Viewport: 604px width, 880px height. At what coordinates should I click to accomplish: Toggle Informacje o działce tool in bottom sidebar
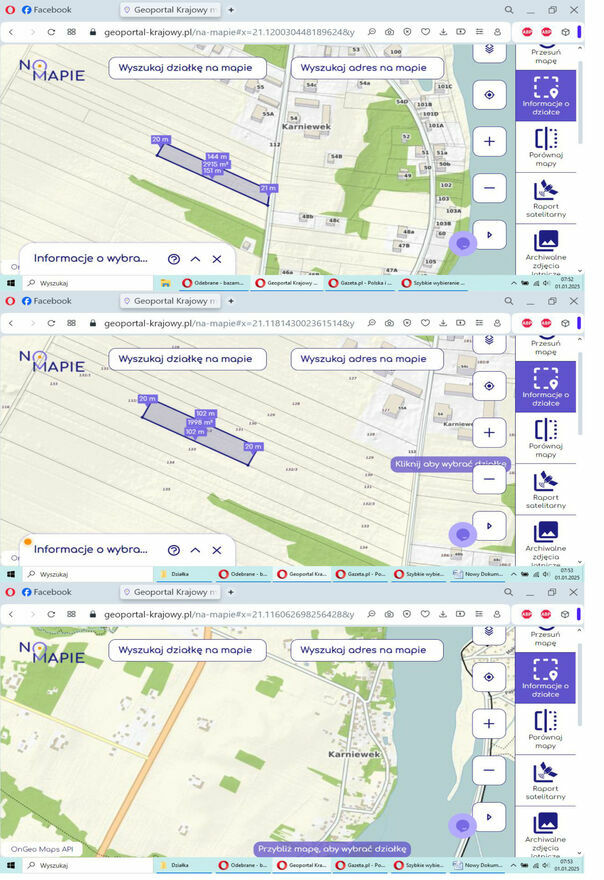click(x=546, y=675)
